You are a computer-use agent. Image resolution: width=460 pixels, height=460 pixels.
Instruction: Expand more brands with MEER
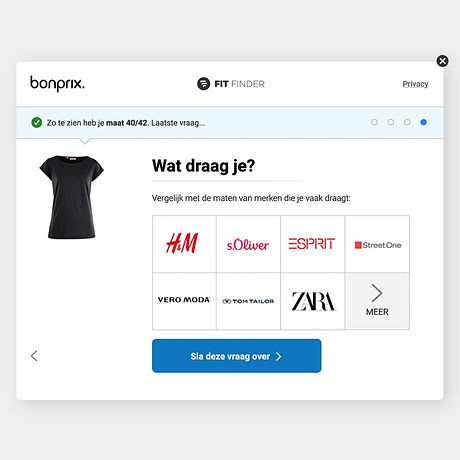click(x=377, y=301)
